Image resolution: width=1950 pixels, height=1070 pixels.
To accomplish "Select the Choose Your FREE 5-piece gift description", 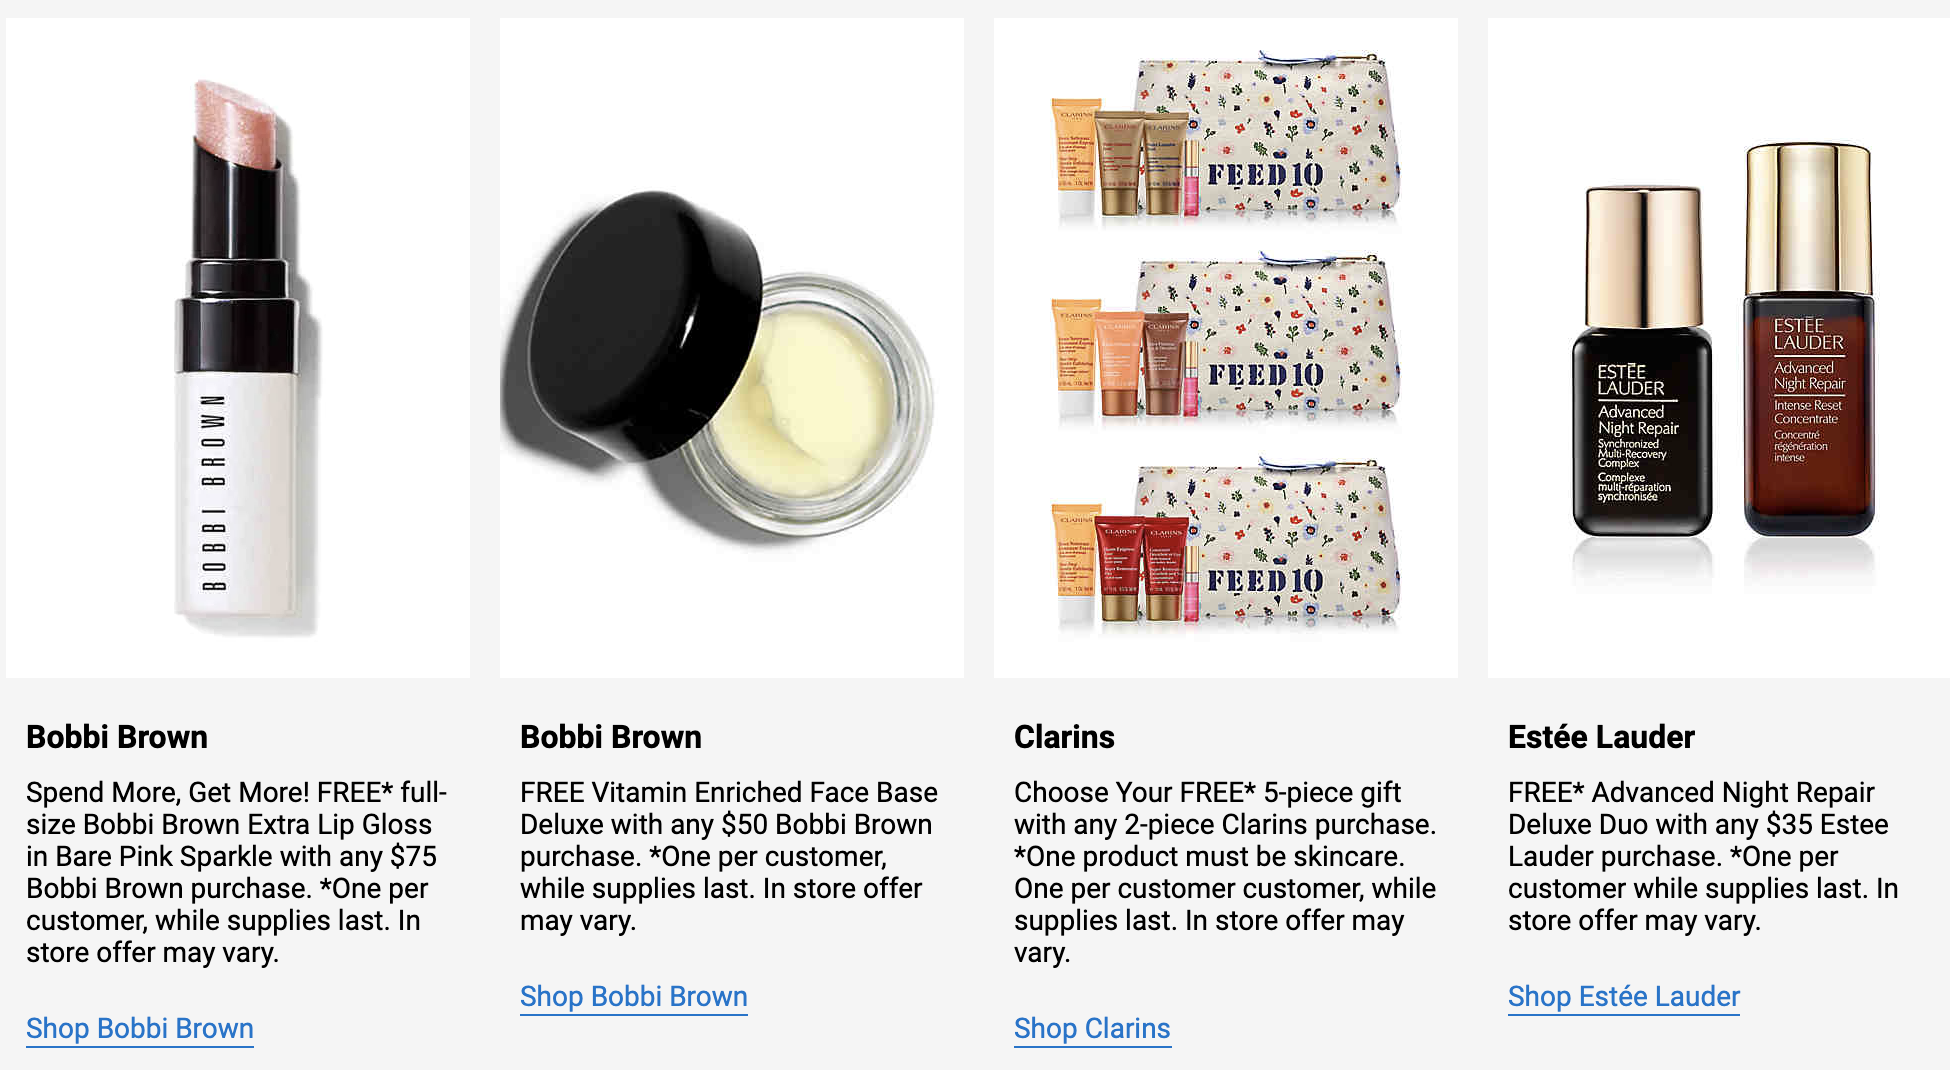I will pyautogui.click(x=1225, y=872).
